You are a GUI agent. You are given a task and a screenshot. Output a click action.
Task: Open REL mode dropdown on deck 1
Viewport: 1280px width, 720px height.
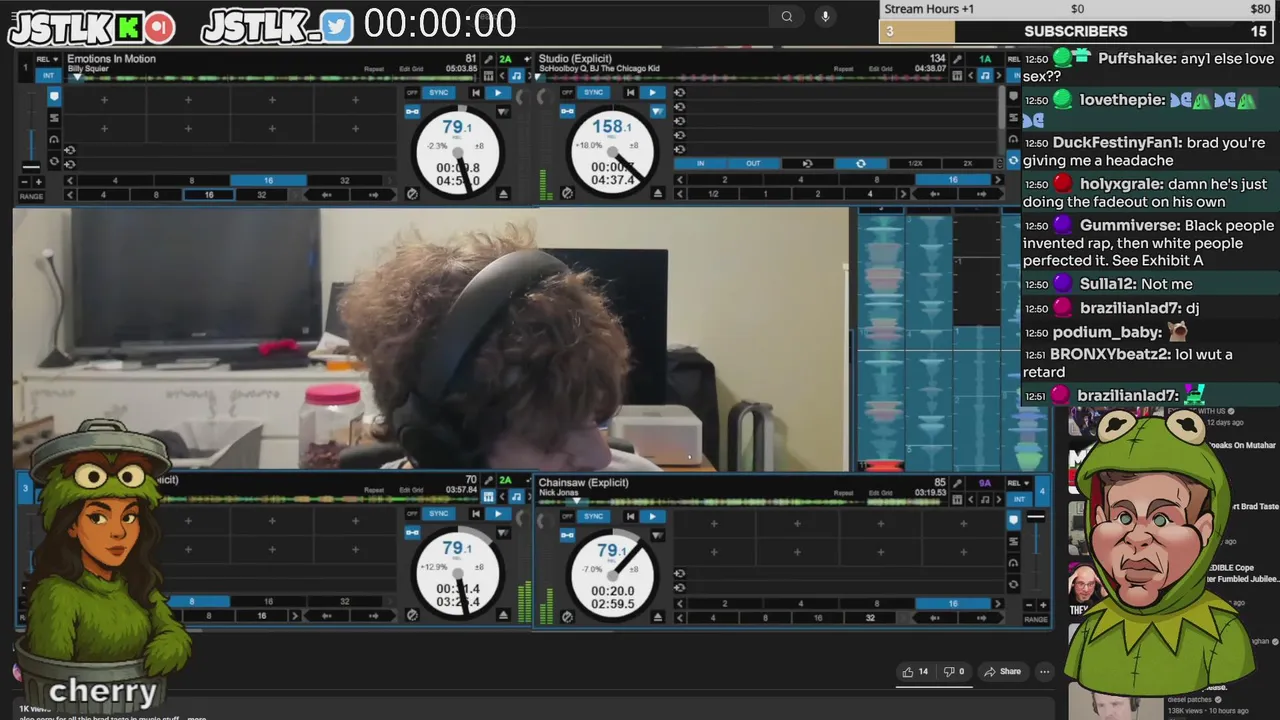(x=48, y=60)
